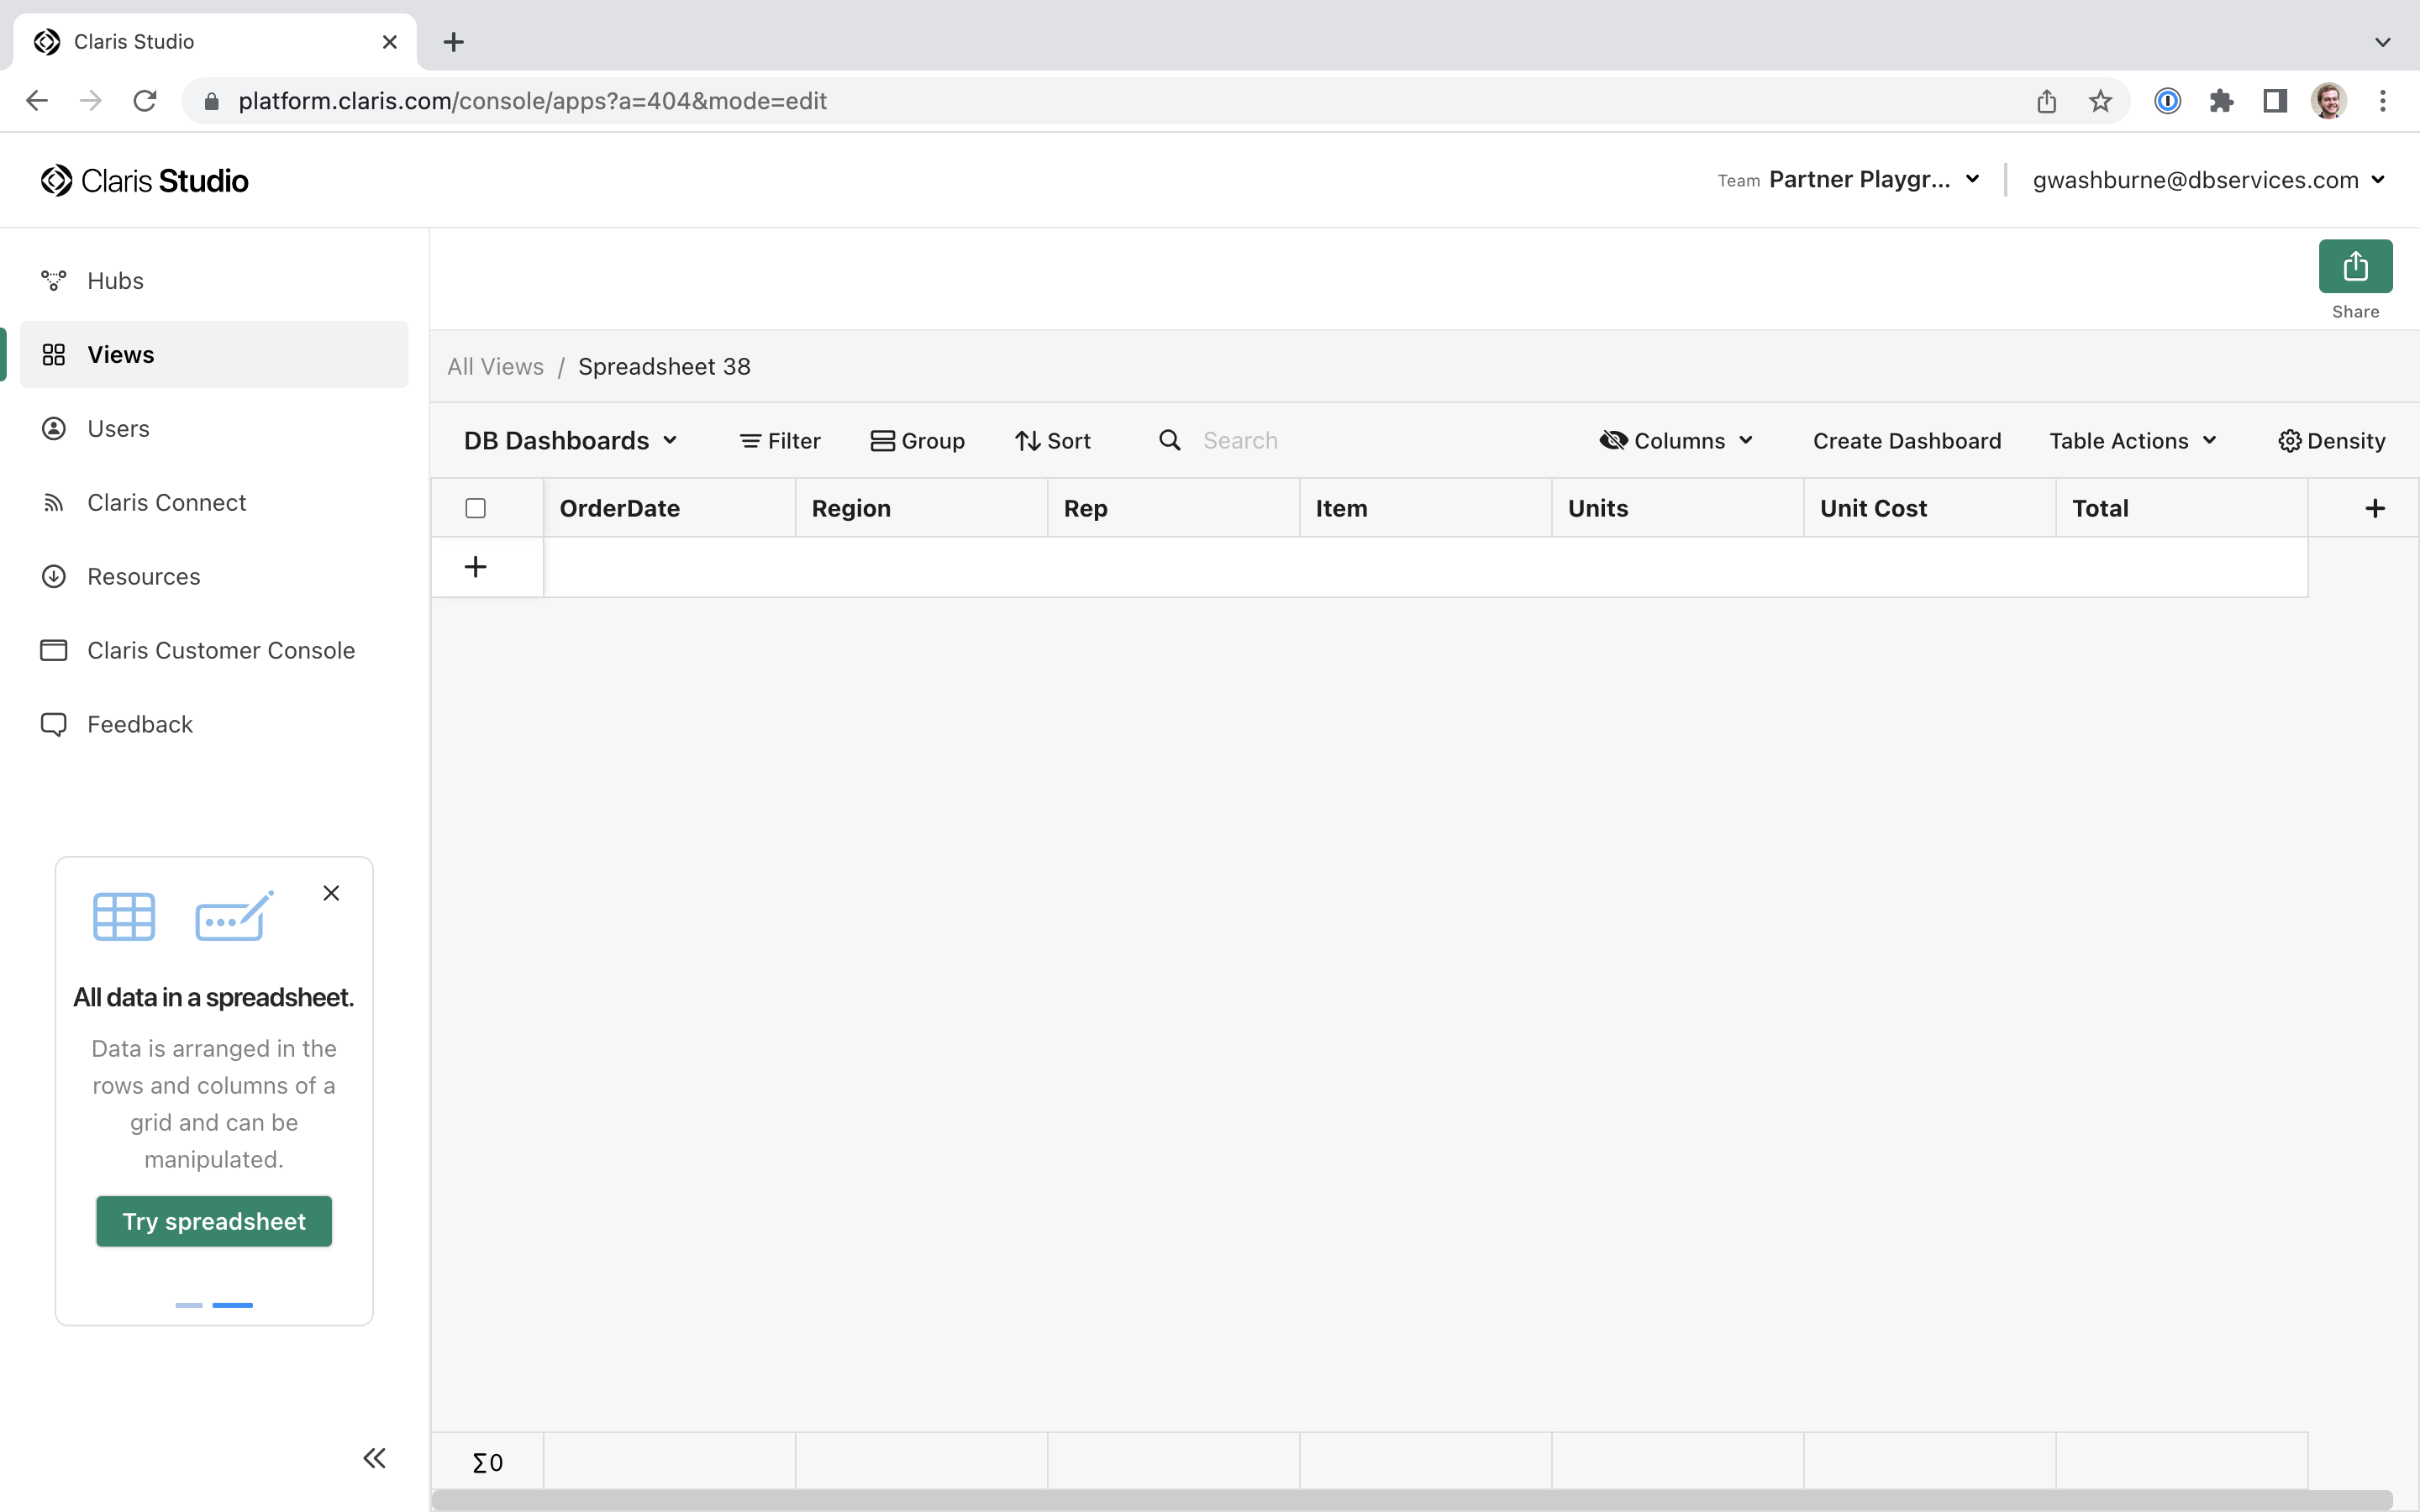Screen dimensions: 2420x1512
Task: Select the Views menu item
Action: pos(120,354)
